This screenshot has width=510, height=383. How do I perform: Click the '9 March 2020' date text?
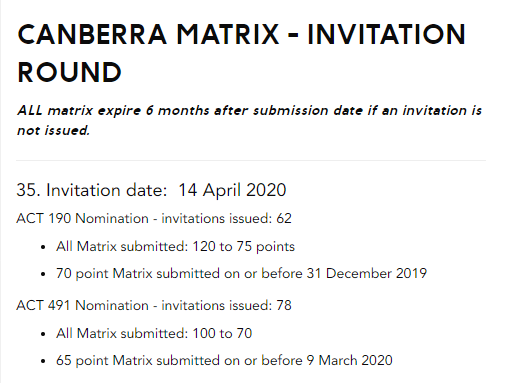point(350,360)
